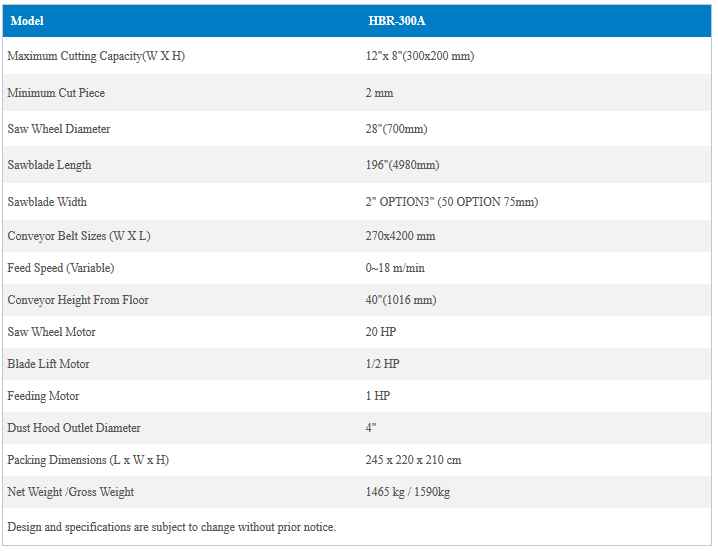Screen dimensions: 718x551
Task: Select the Minimum Cut Piece label
Action: [56, 93]
